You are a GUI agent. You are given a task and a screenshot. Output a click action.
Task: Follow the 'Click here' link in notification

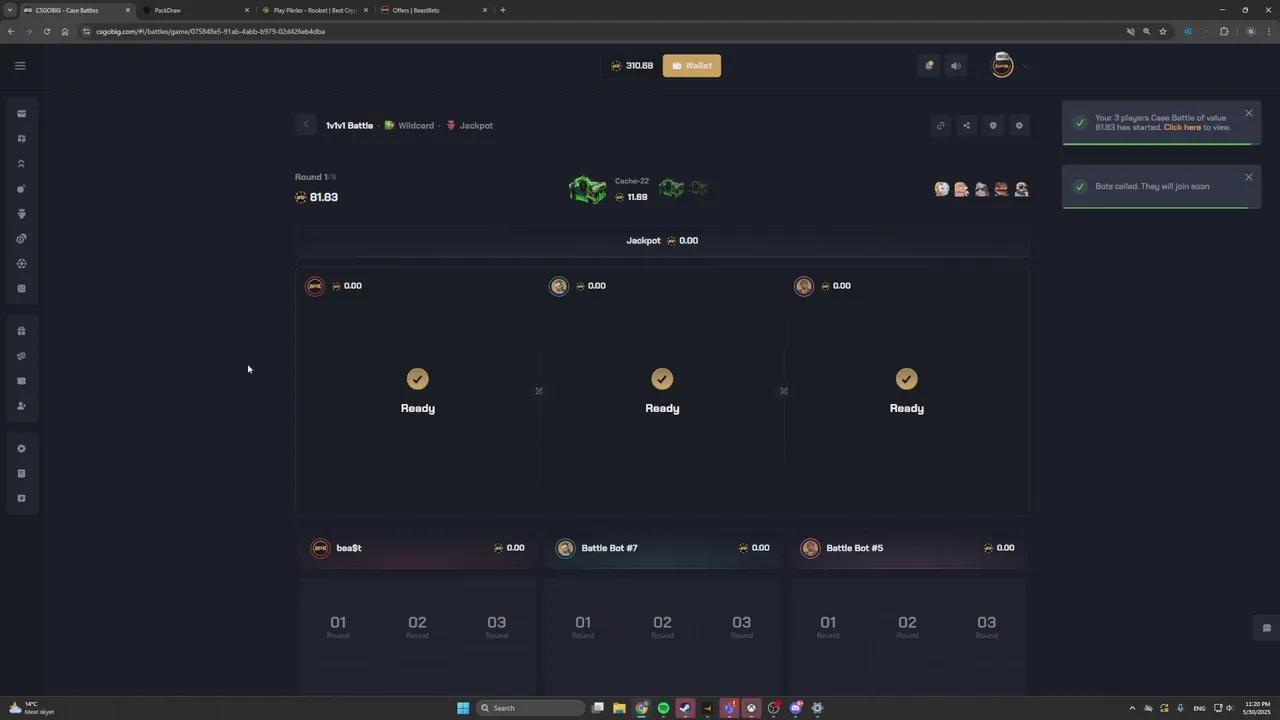tap(1182, 127)
